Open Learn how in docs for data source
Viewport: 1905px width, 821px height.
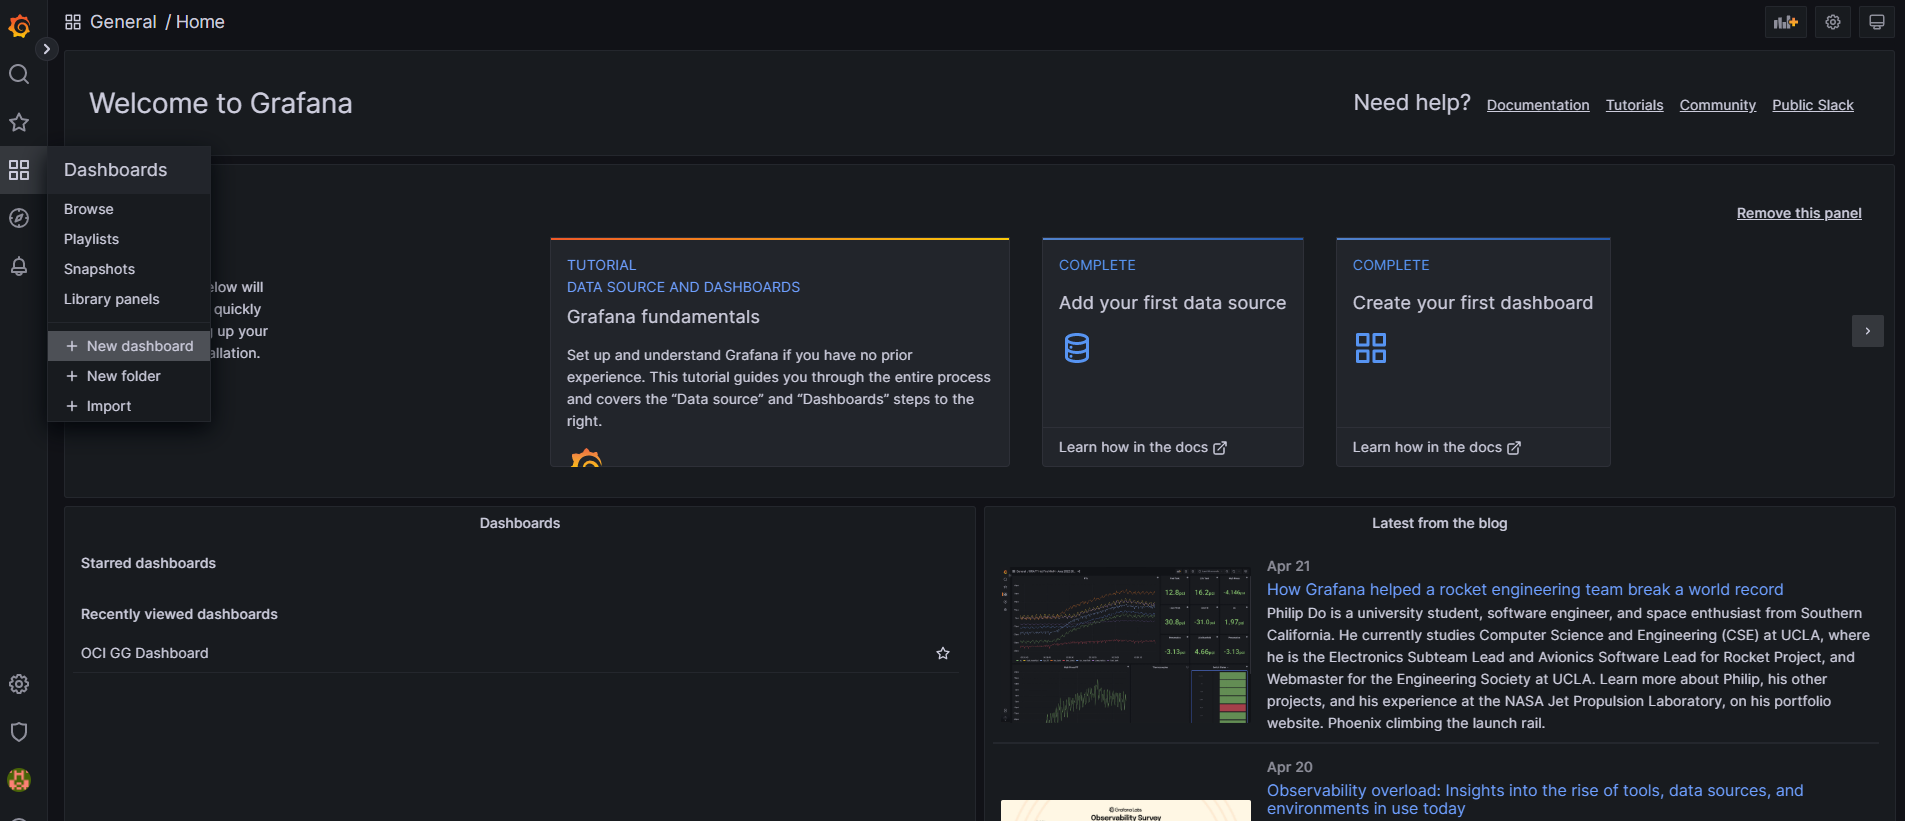click(x=1143, y=447)
